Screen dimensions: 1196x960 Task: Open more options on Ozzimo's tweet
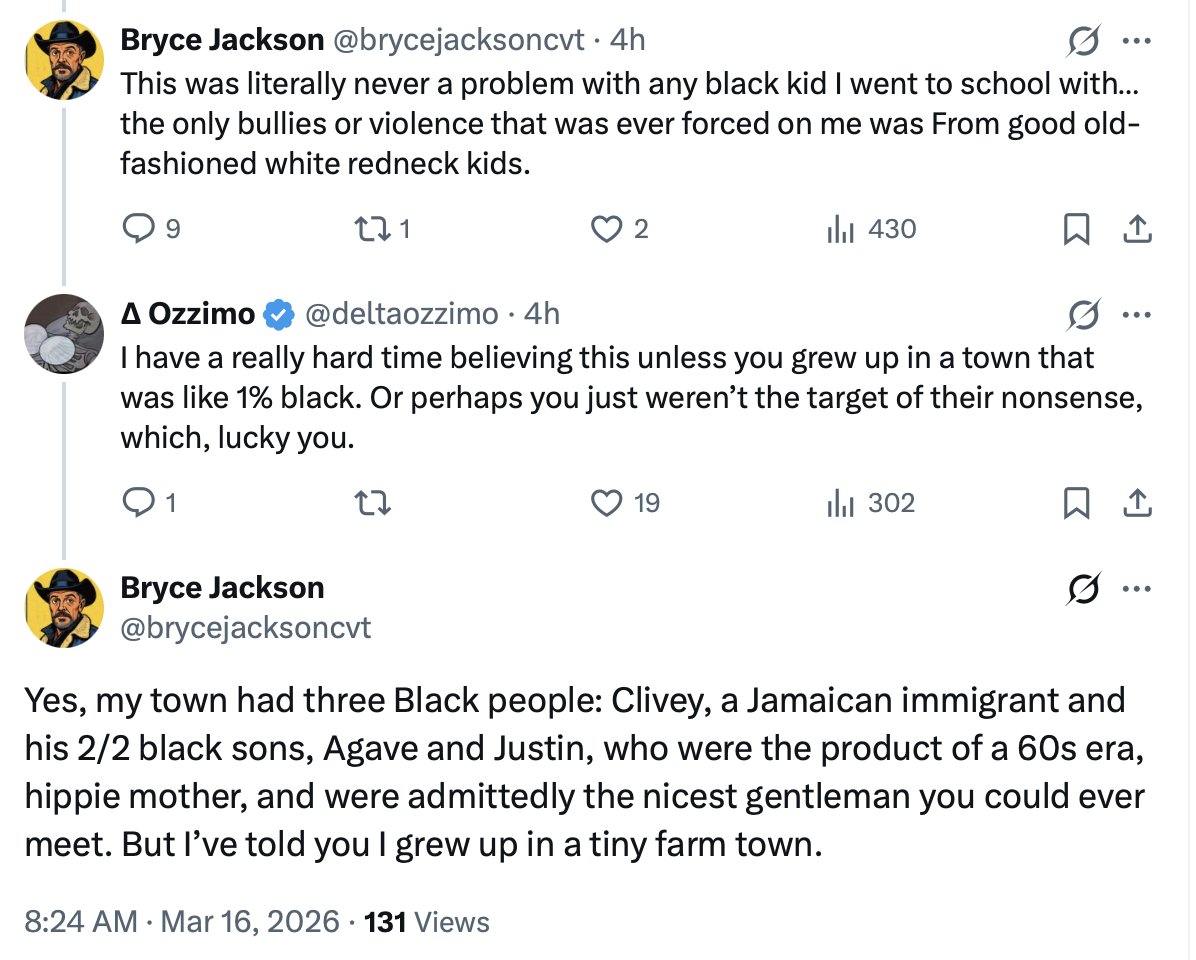point(1137,315)
